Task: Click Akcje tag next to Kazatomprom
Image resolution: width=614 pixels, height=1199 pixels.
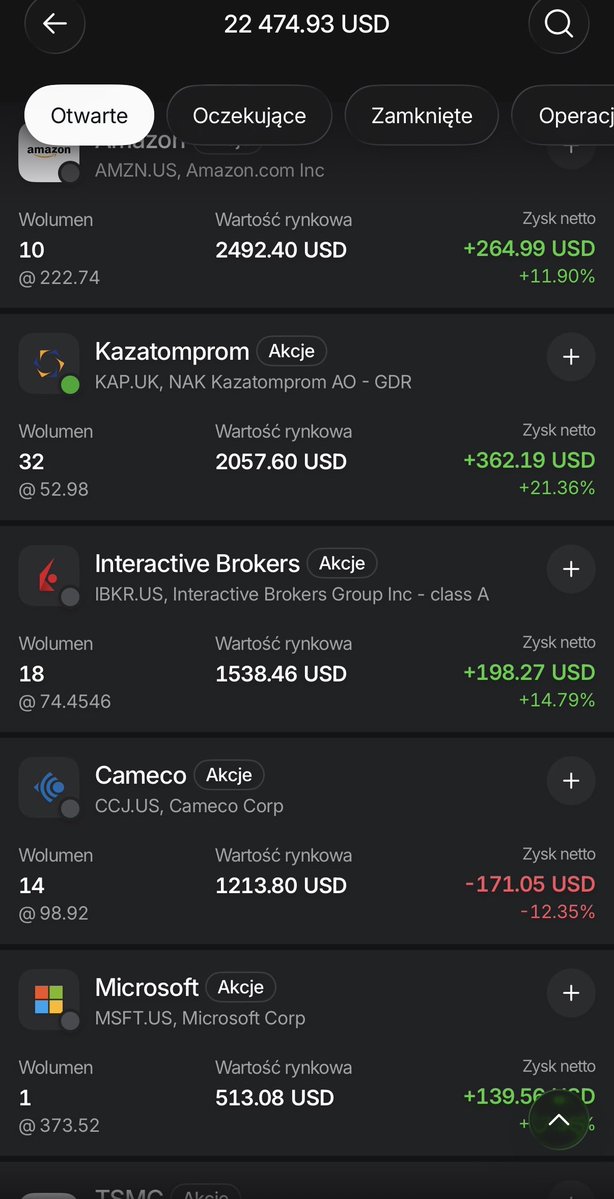Action: pyautogui.click(x=291, y=351)
